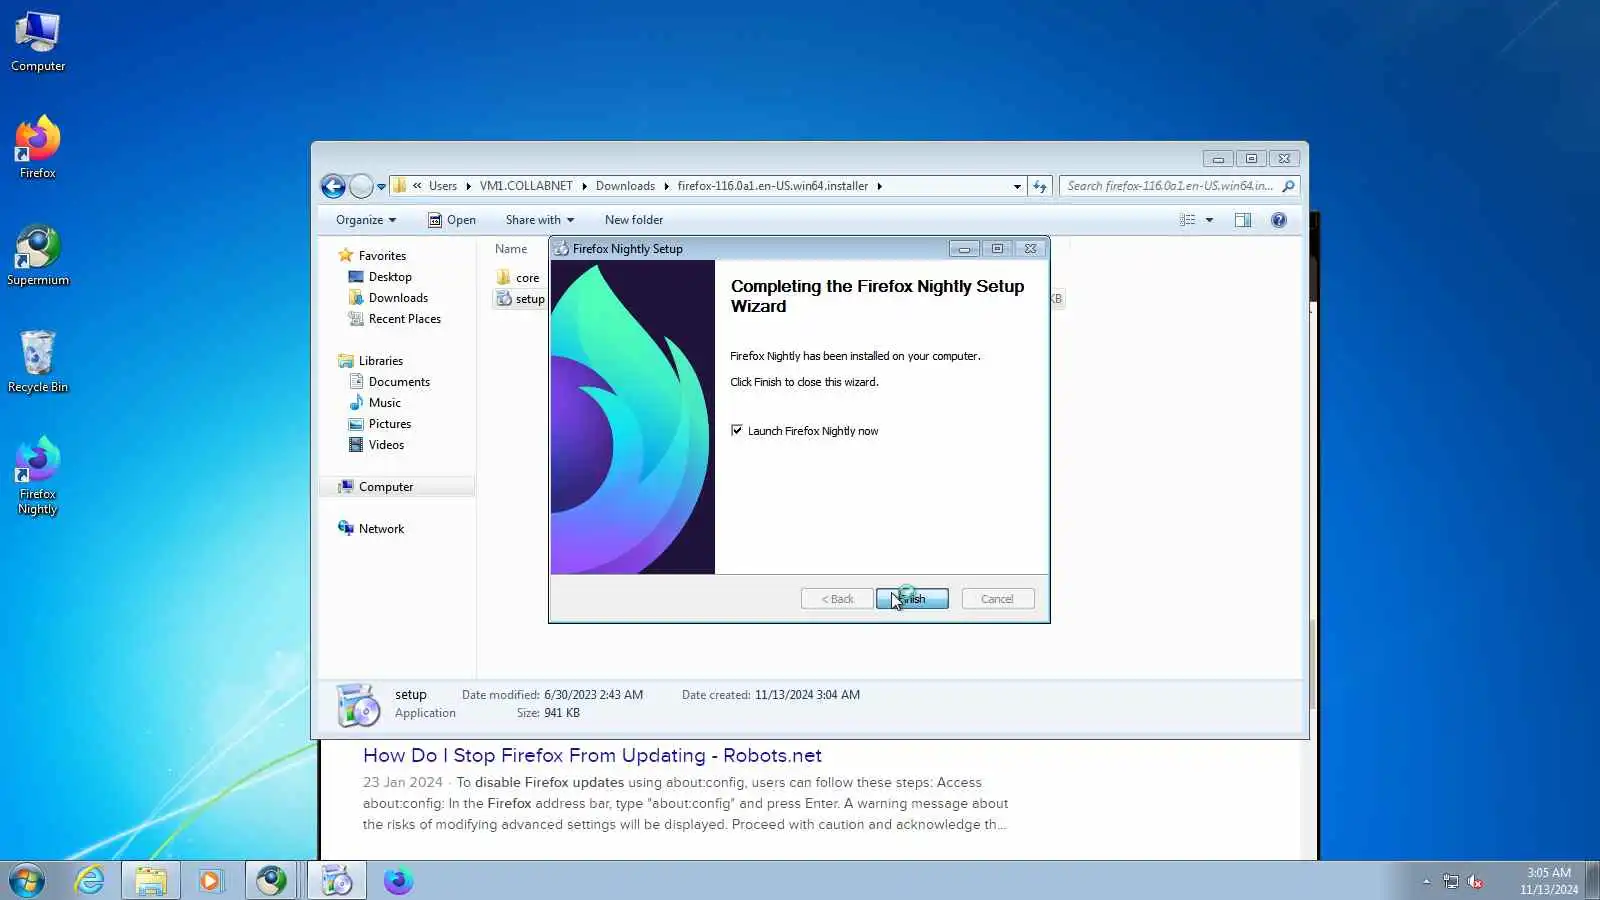Open Windows Media Player from the taskbar
The image size is (1600, 900).
(x=210, y=881)
